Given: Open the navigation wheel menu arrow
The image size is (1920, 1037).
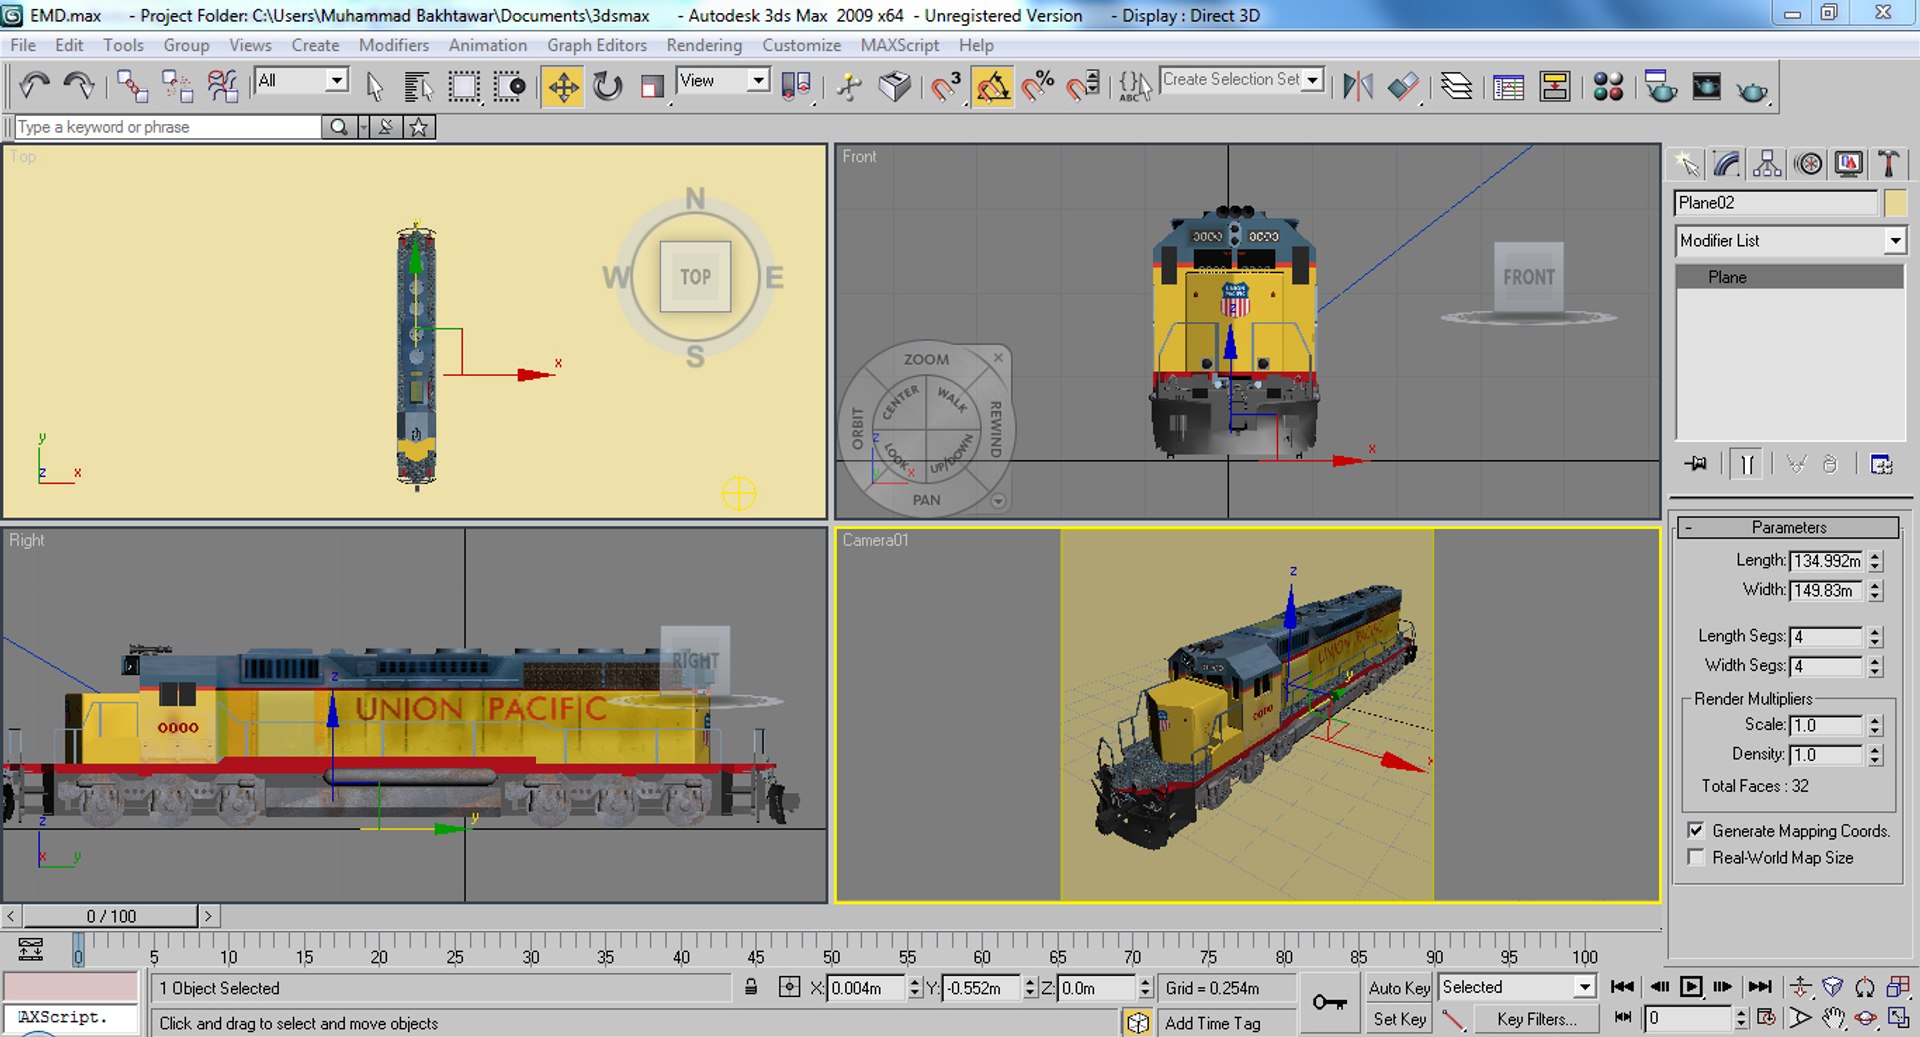Looking at the screenshot, I should coord(997,501).
